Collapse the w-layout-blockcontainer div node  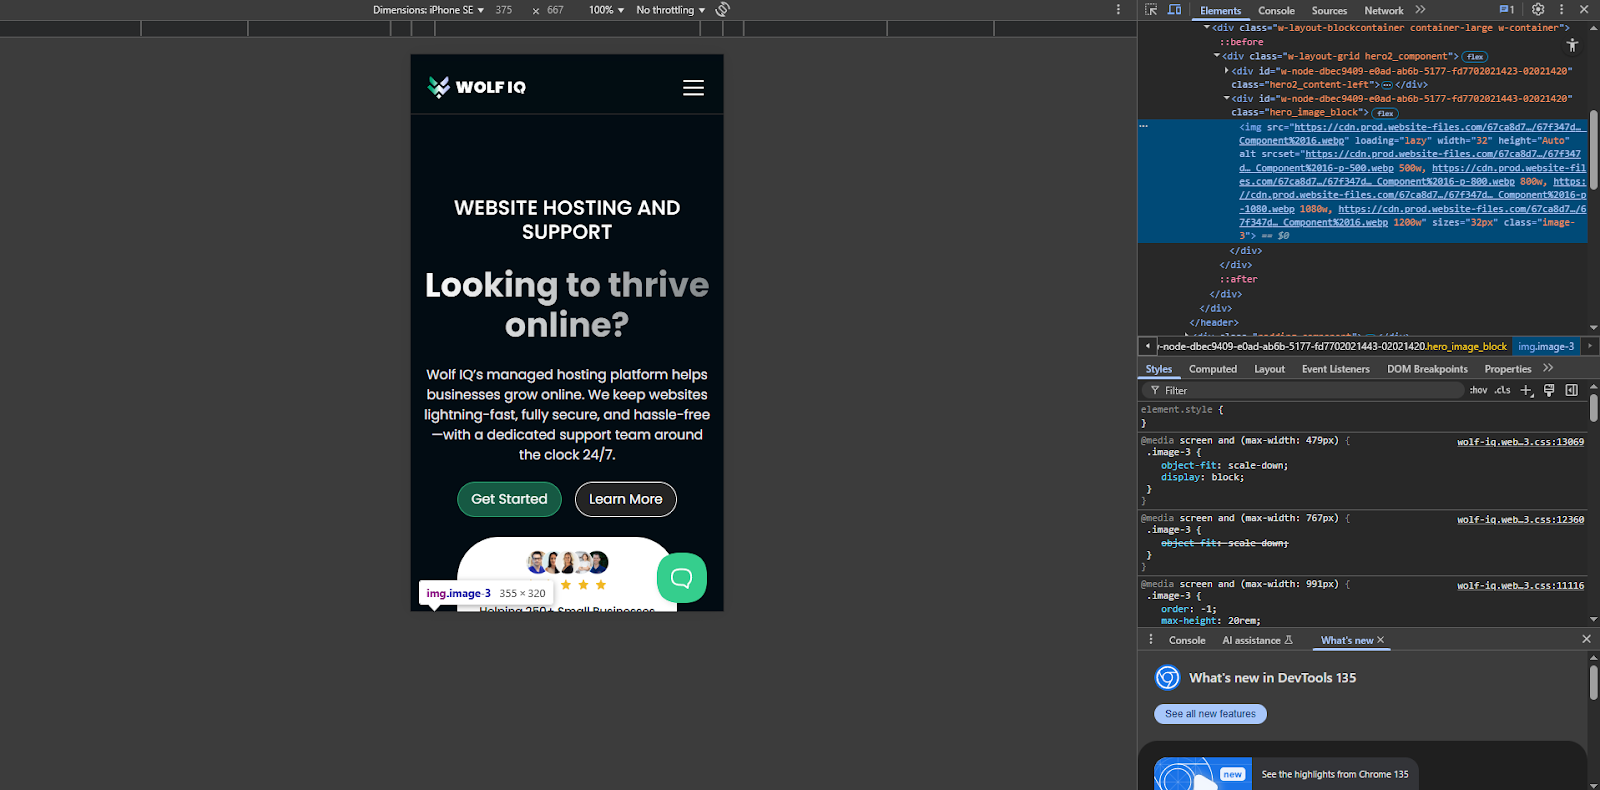1207,28
